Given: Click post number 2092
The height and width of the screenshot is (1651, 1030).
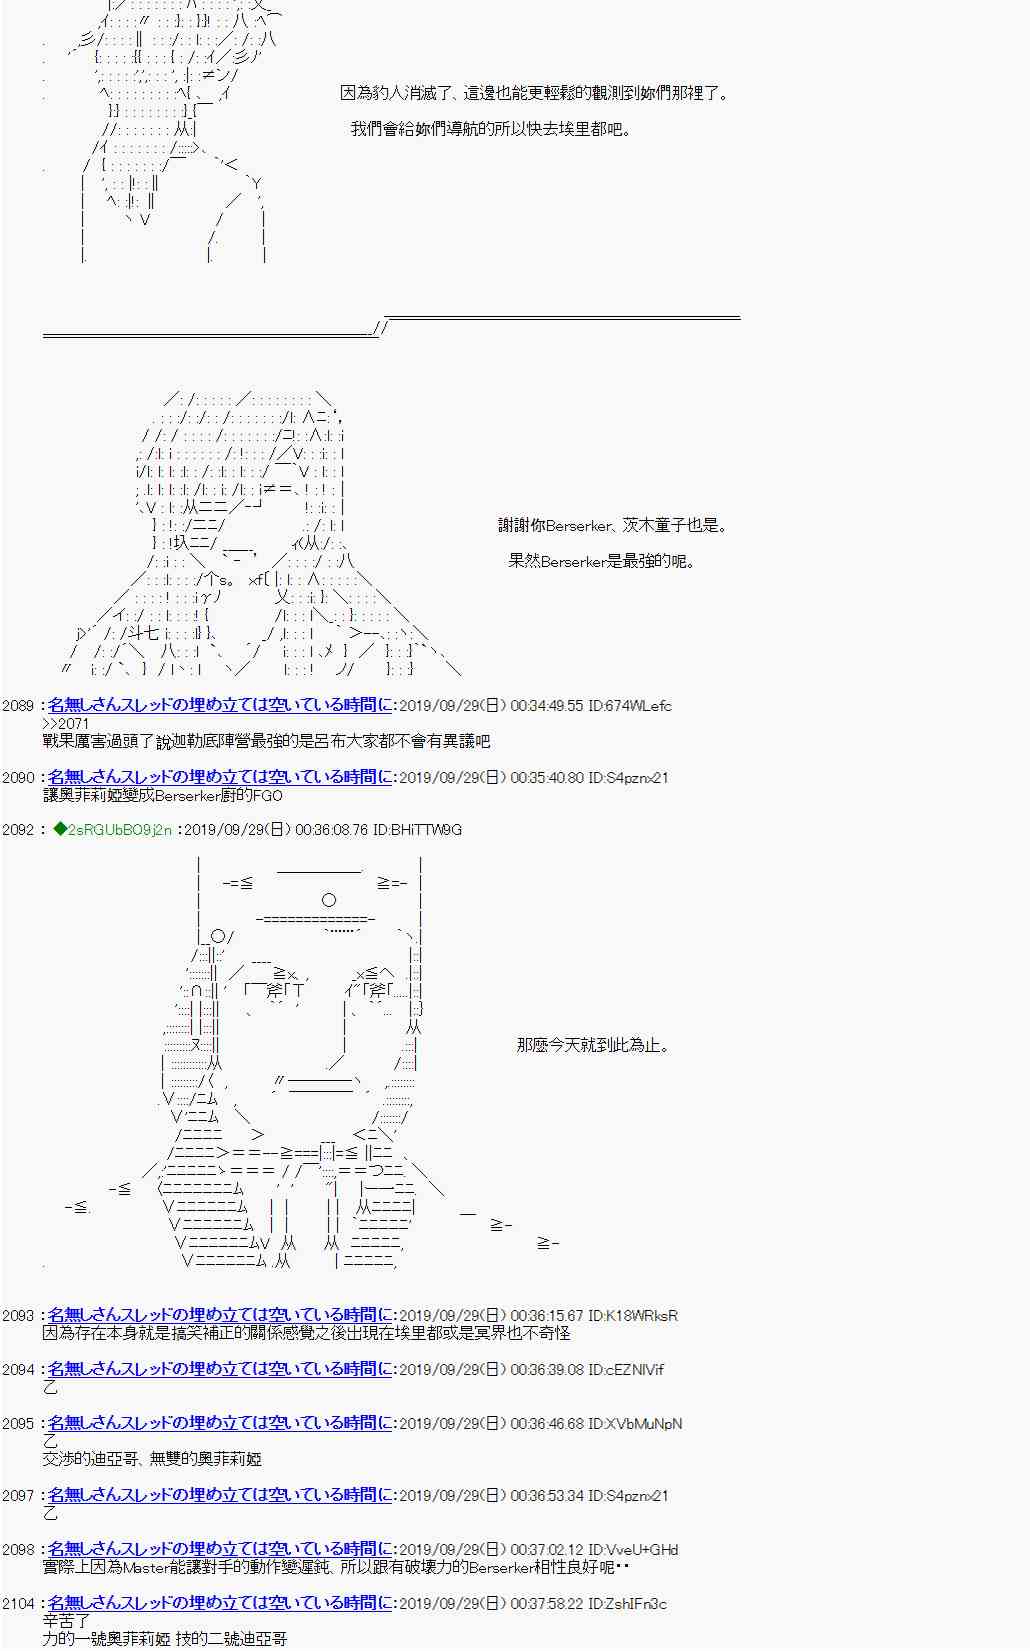Looking at the screenshot, I should pyautogui.click(x=18, y=829).
